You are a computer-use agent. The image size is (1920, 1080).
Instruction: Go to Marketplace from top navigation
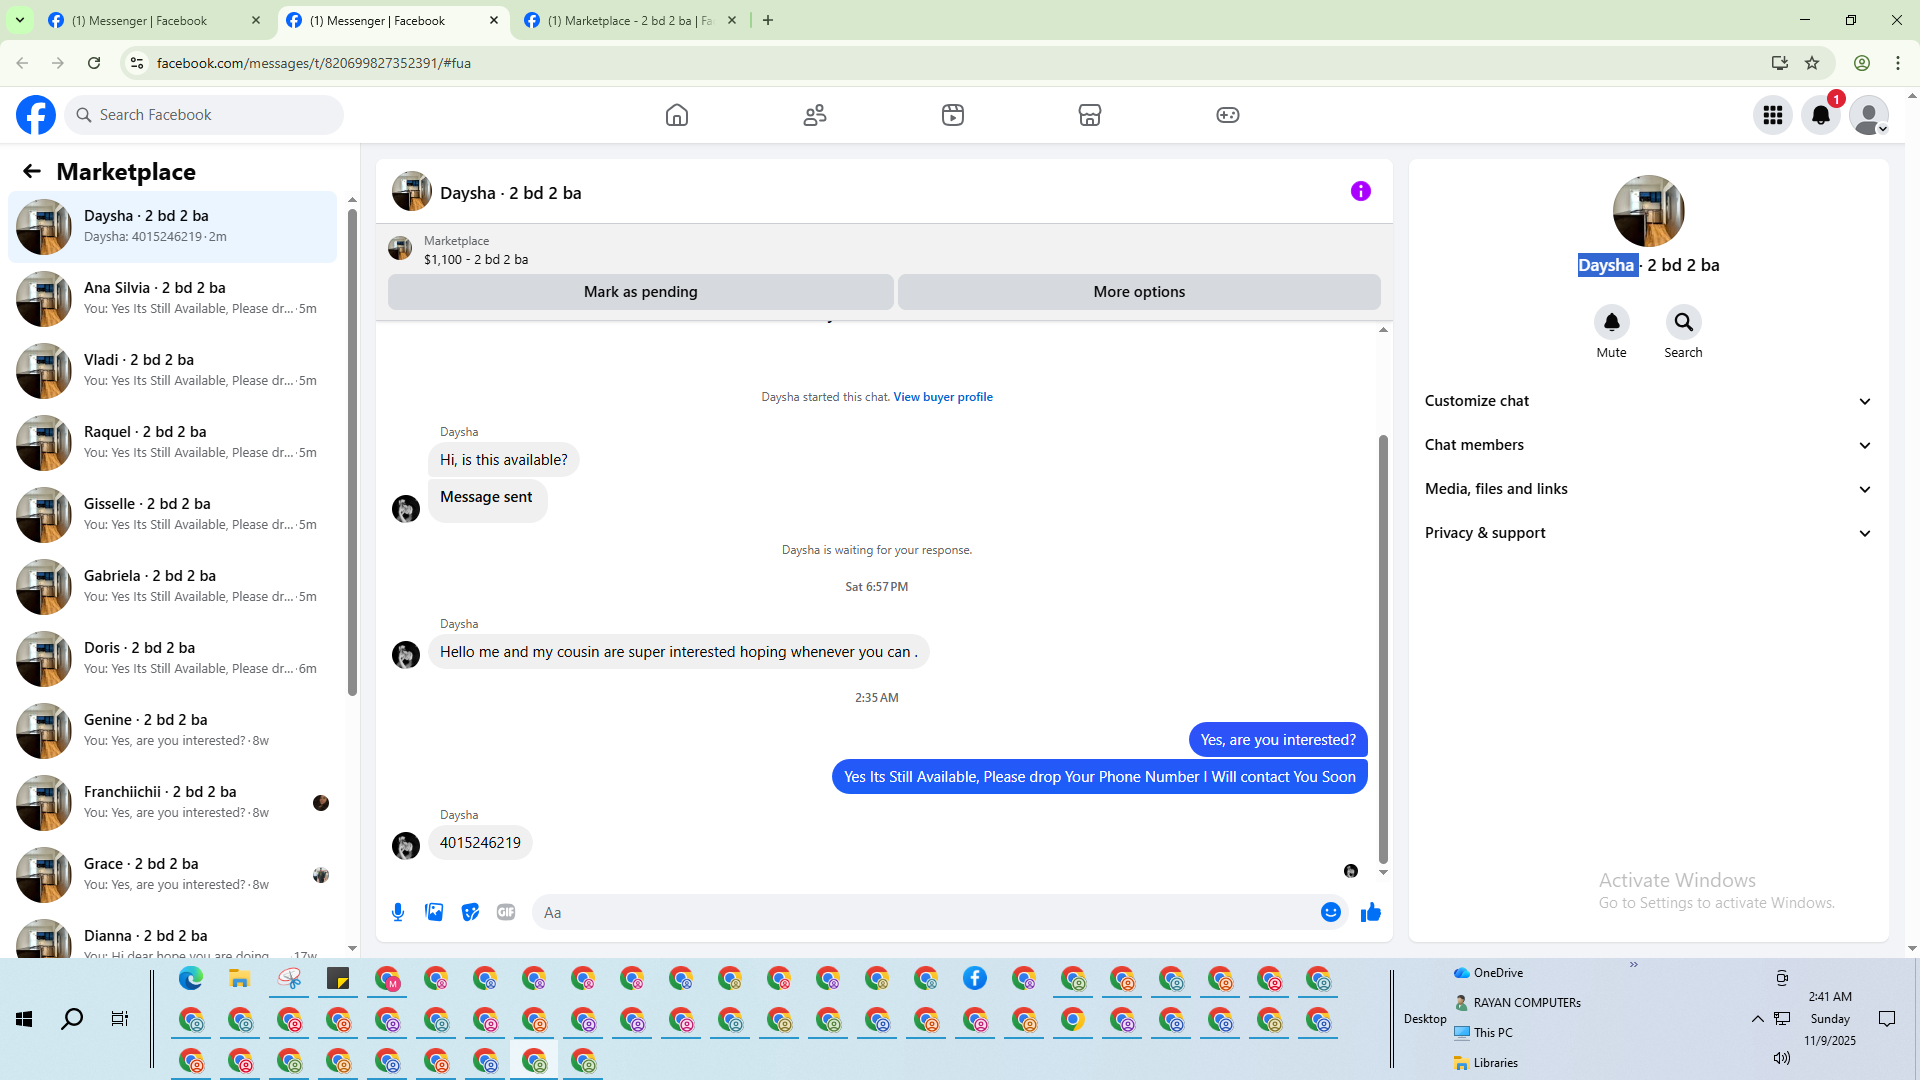1089,115
